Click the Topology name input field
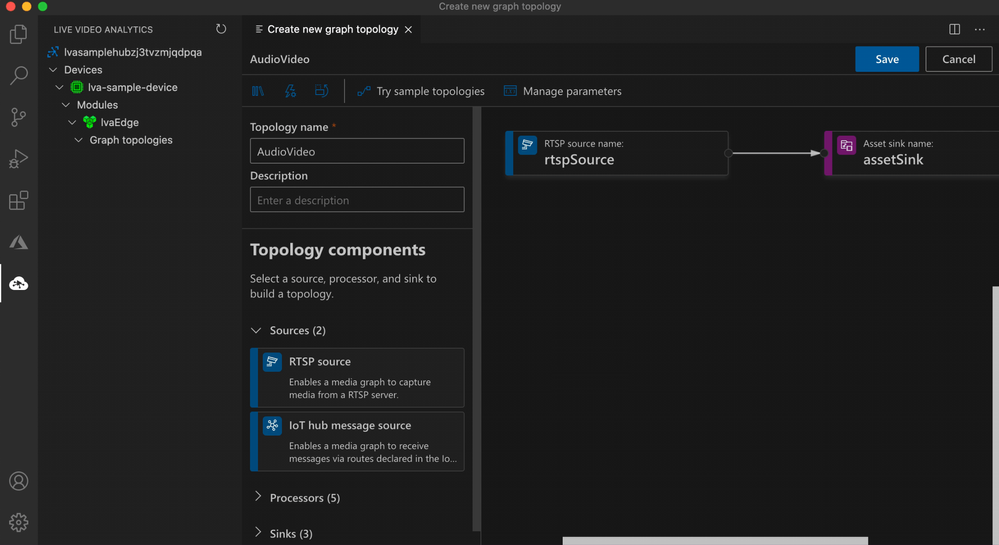This screenshot has width=999, height=545. pos(357,151)
